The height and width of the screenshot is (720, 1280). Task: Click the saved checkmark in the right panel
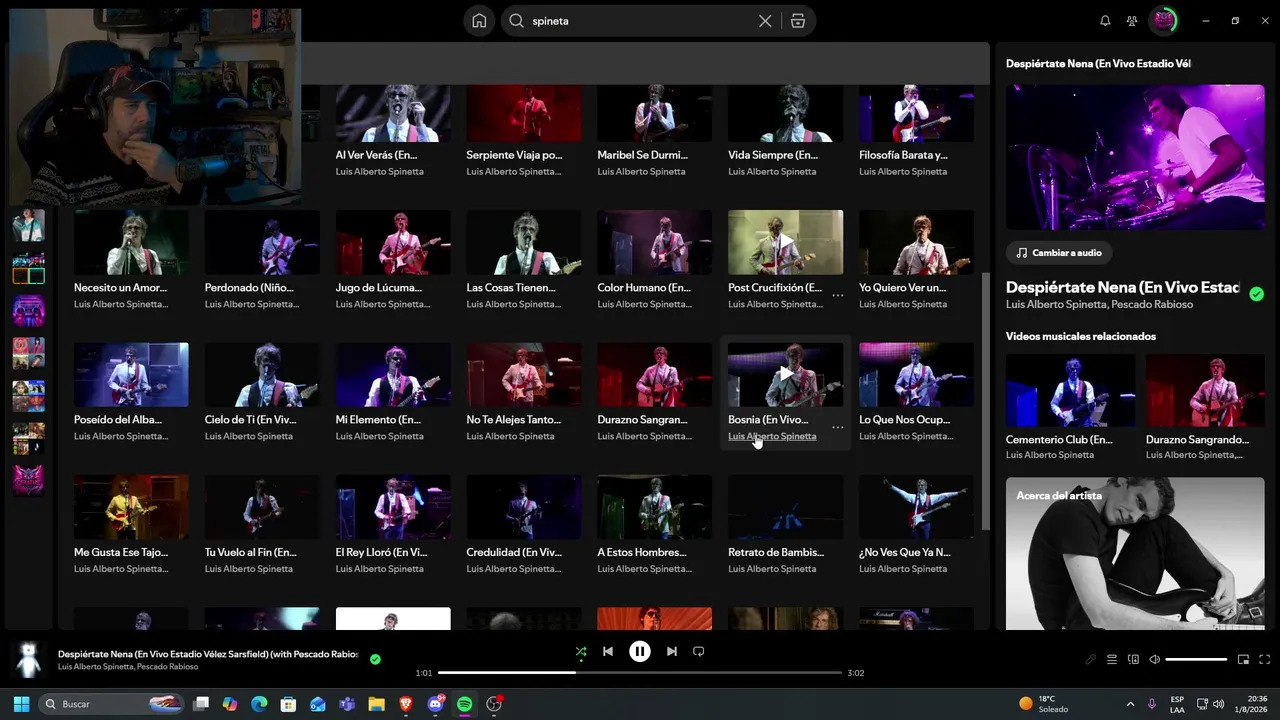(1257, 294)
